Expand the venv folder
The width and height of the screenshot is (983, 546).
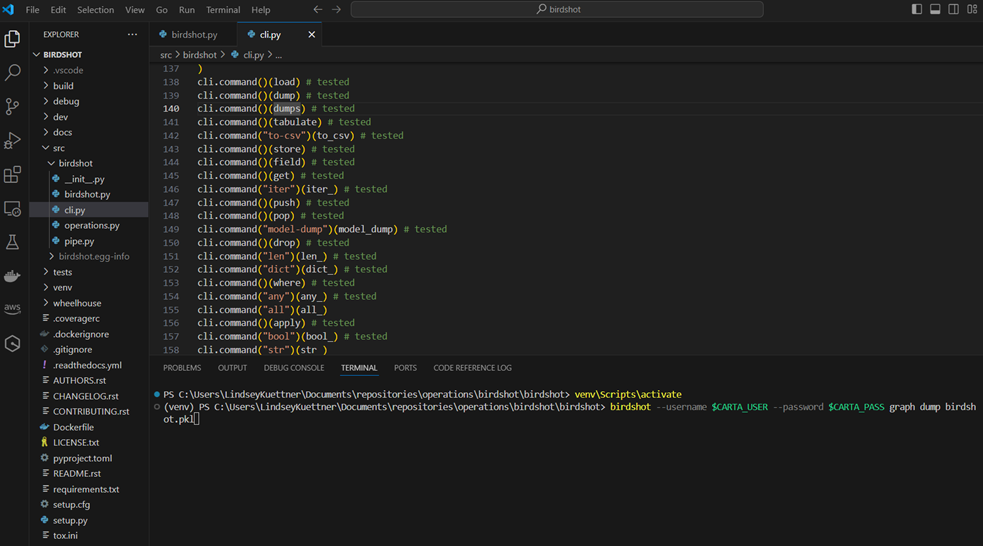89,287
